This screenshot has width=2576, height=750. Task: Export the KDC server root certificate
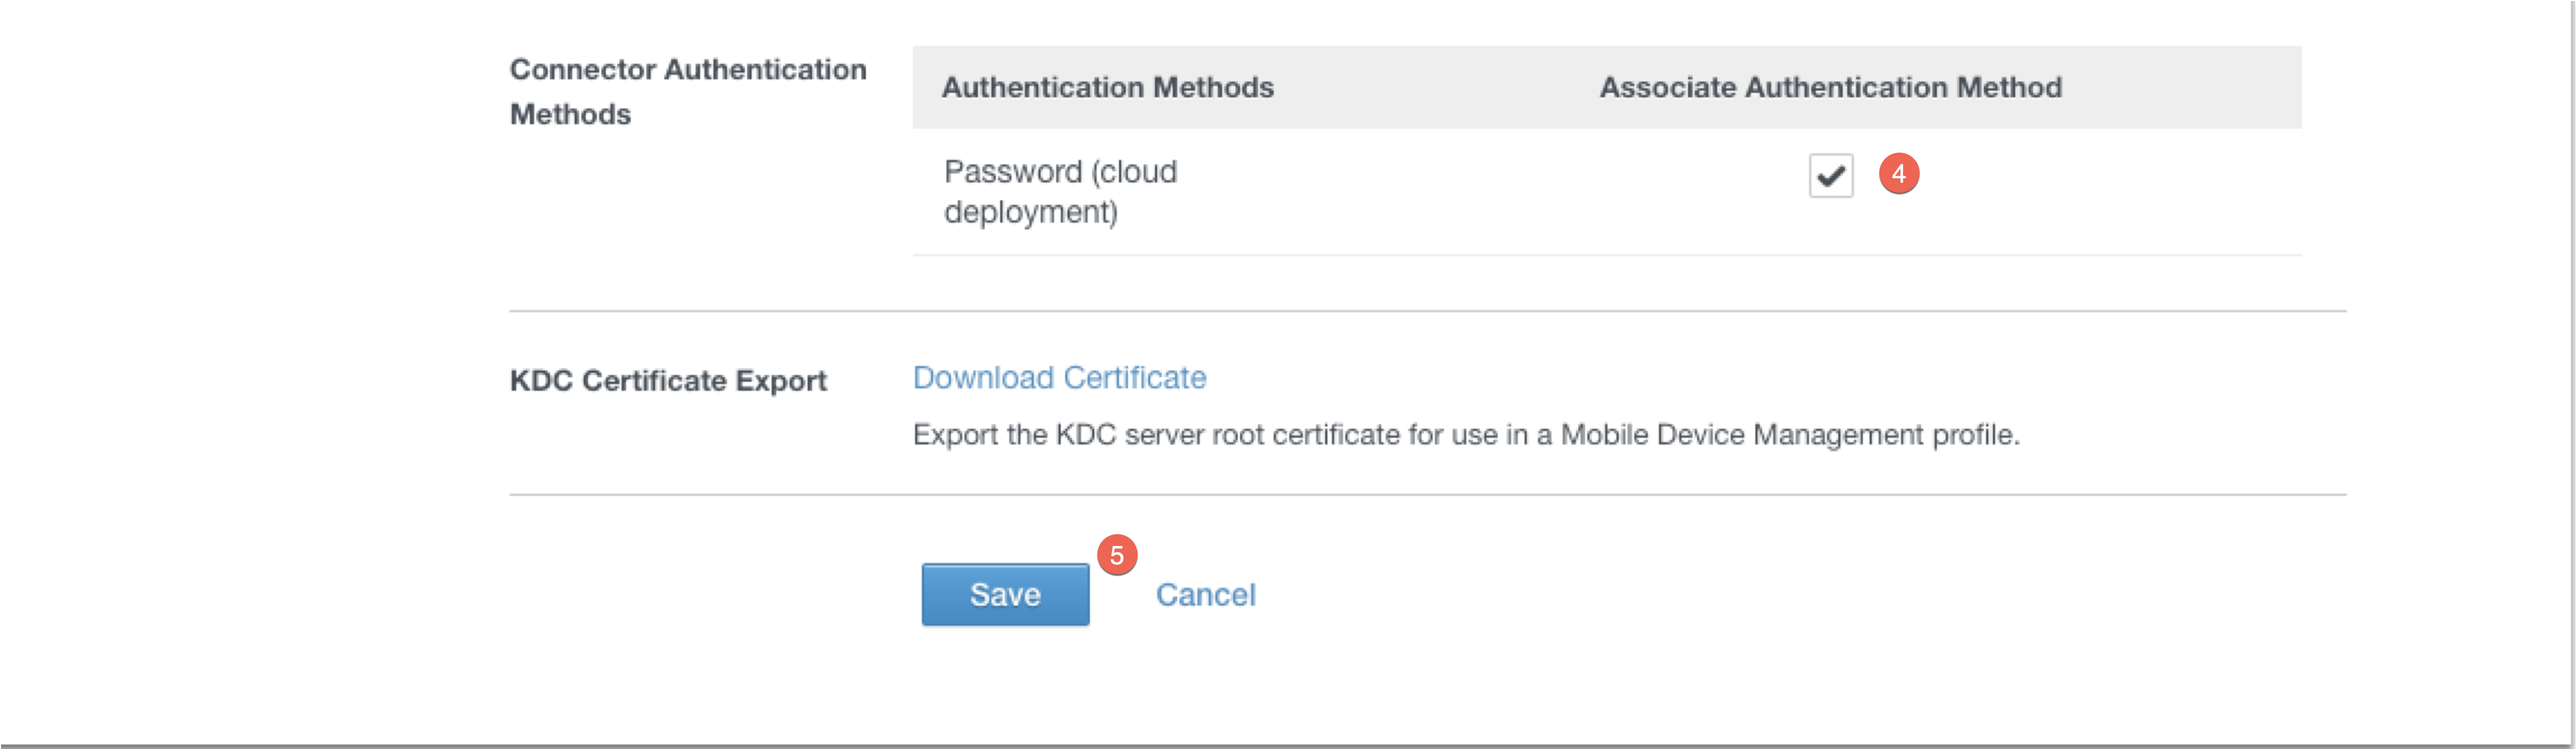coord(1059,377)
